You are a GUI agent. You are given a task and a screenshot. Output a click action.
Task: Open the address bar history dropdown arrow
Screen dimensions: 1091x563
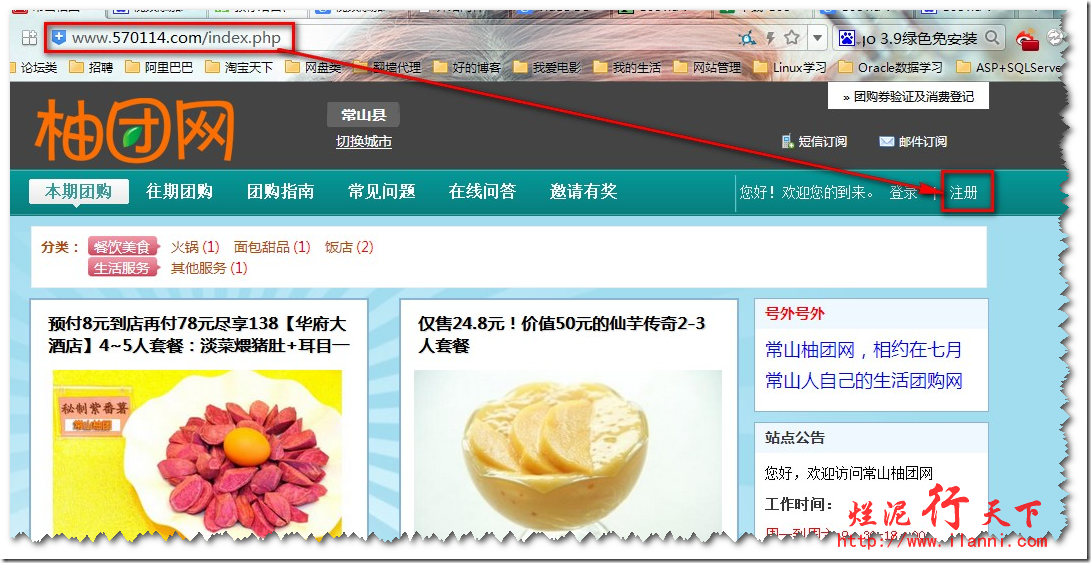[x=818, y=38]
